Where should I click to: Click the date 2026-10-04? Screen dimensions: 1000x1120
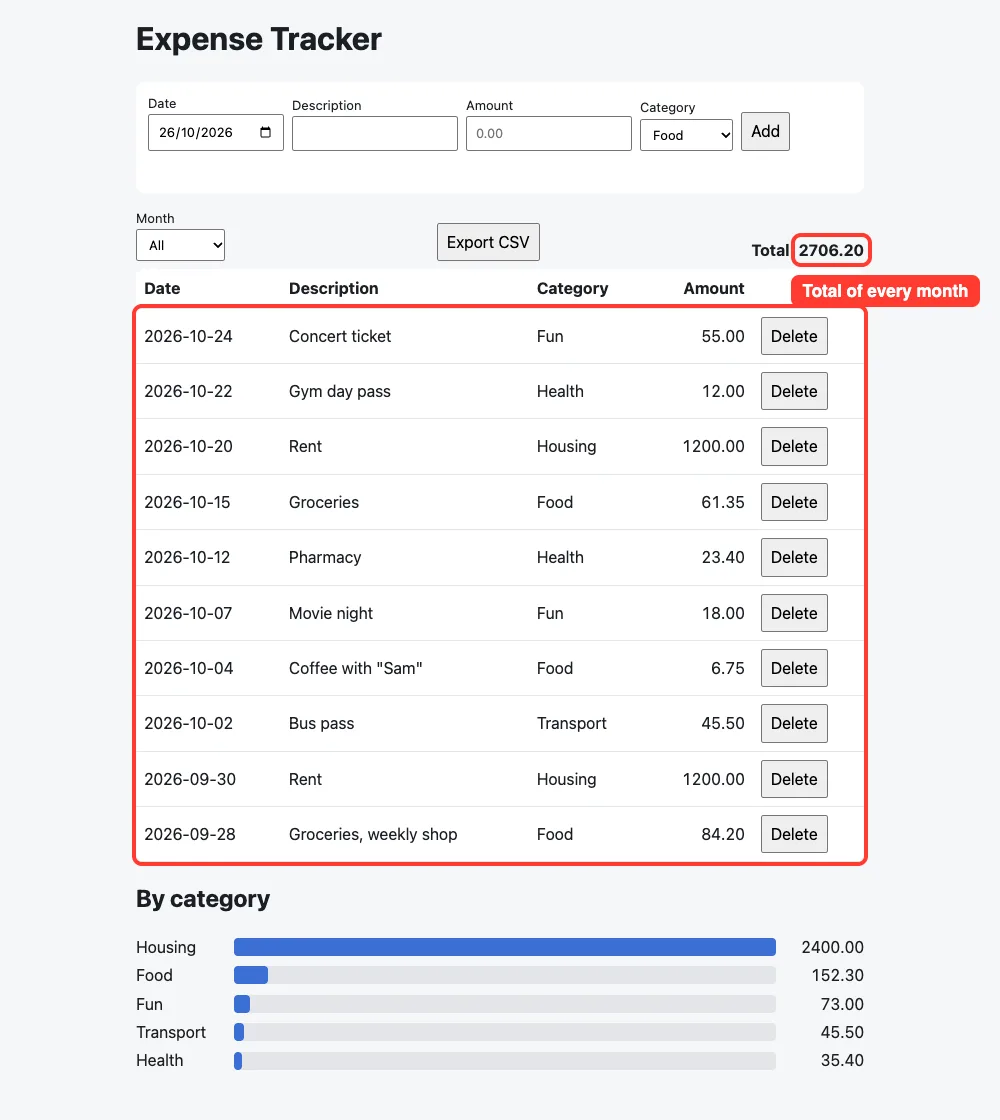[189, 669]
